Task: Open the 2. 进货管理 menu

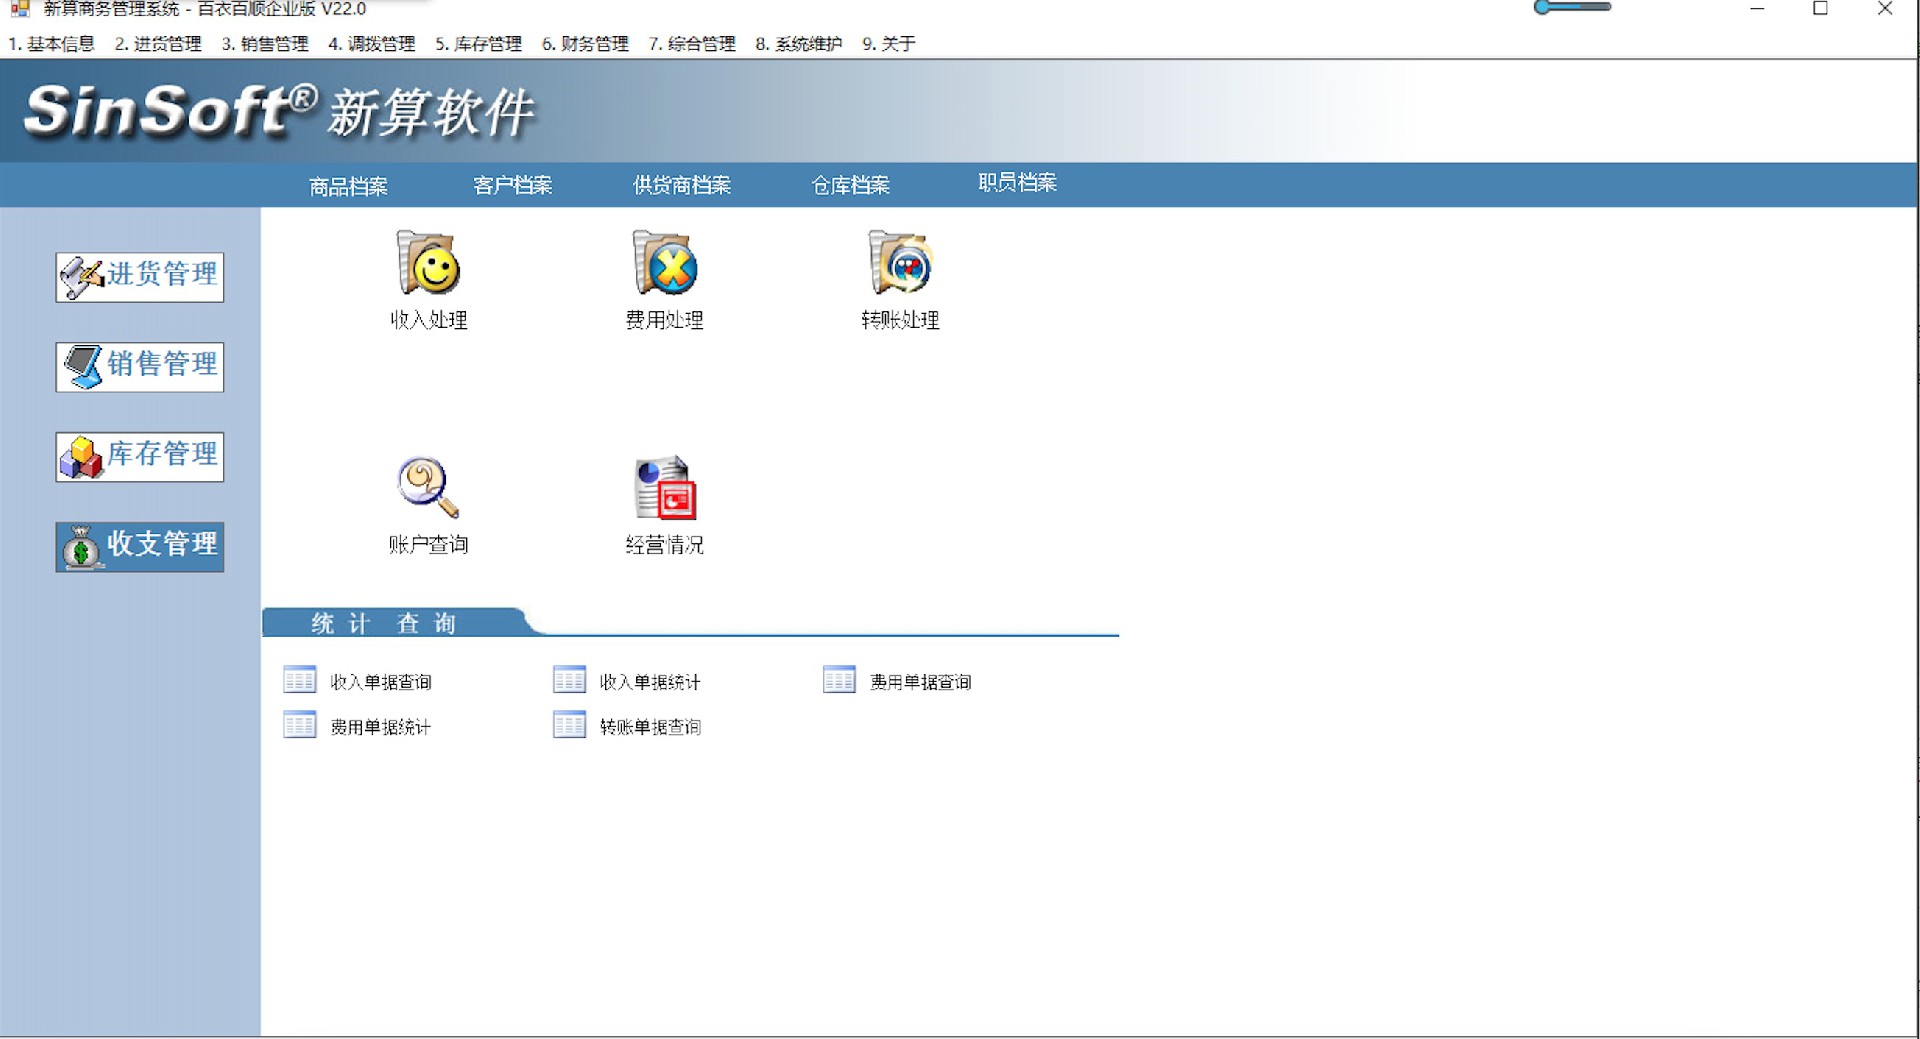Action: coord(158,44)
